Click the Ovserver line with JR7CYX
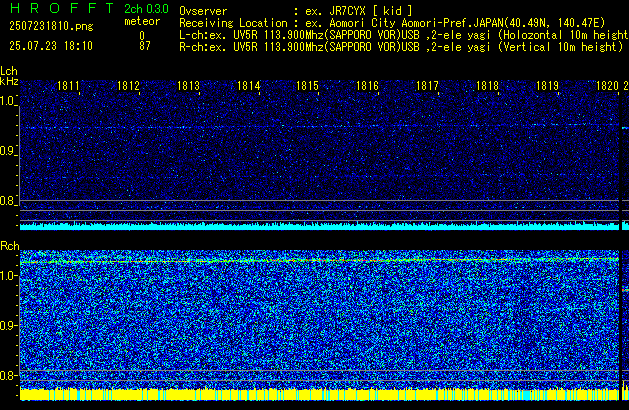This screenshot has width=629, height=410. coord(296,11)
